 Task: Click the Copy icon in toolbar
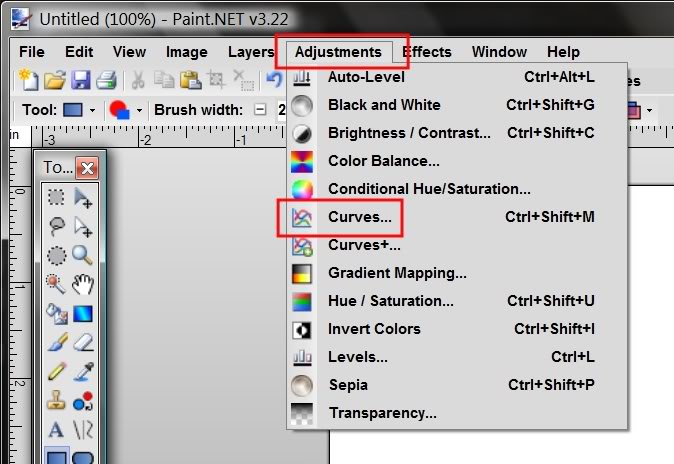point(164,80)
